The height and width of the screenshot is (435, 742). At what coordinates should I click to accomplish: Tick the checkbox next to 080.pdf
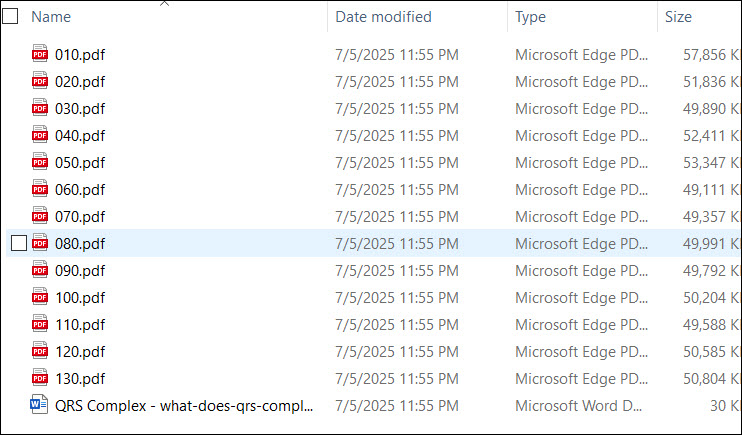pyautogui.click(x=19, y=243)
